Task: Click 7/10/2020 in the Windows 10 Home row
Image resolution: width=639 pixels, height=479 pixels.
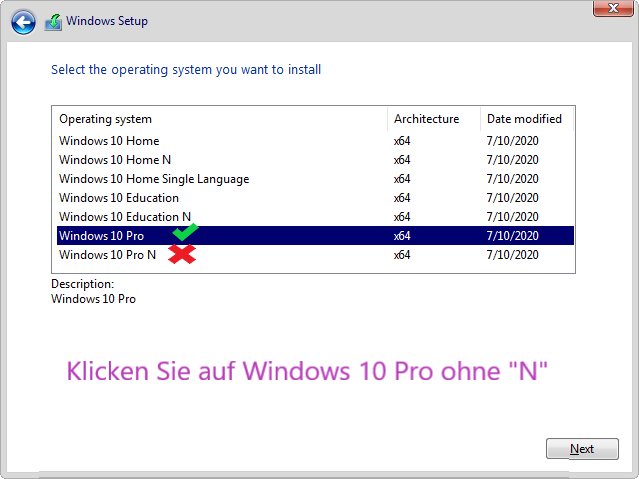Action: 512,141
